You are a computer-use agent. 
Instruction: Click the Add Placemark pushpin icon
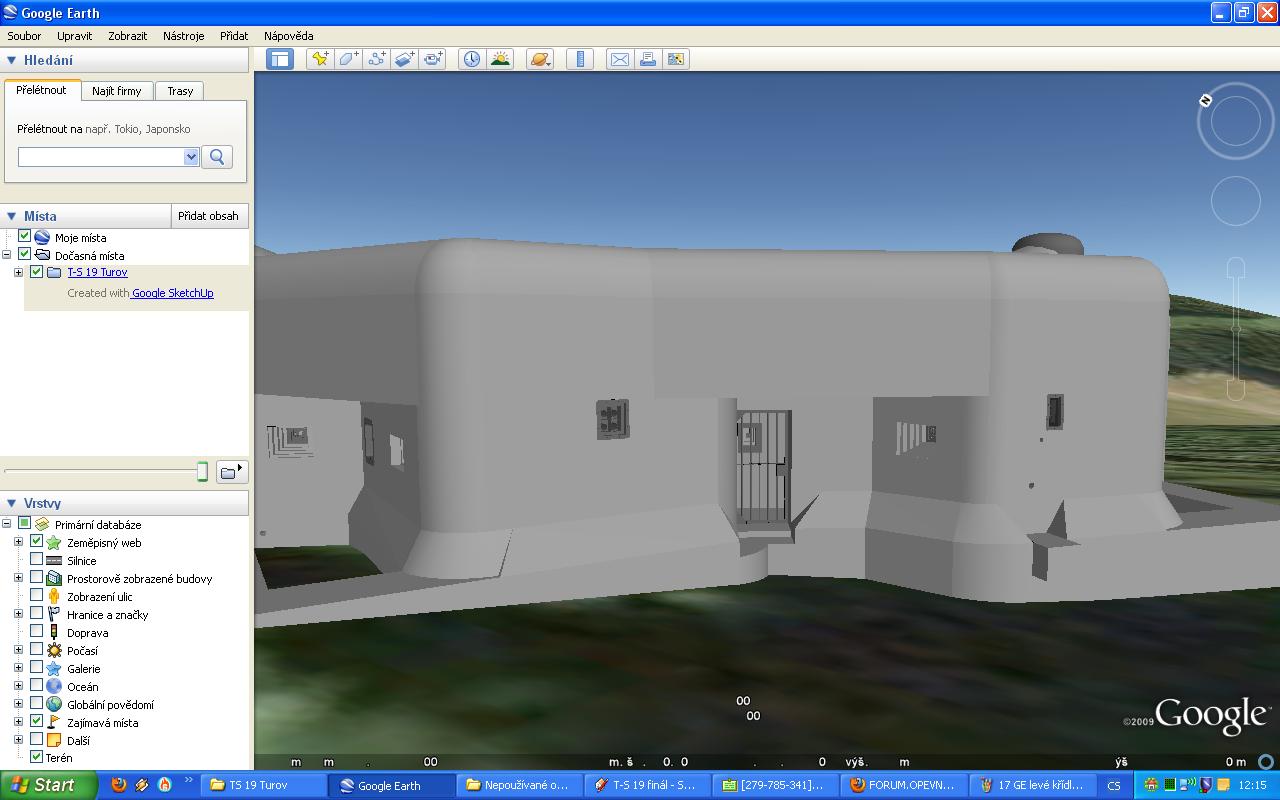coord(320,59)
